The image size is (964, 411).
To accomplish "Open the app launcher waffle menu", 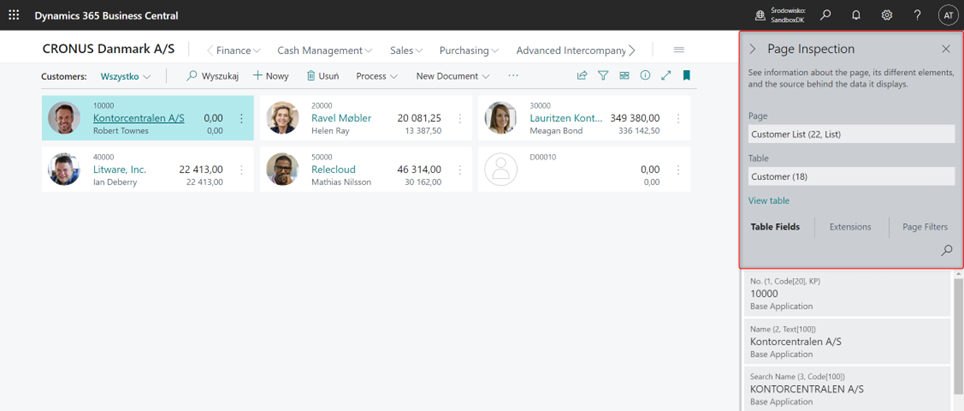I will [x=14, y=15].
